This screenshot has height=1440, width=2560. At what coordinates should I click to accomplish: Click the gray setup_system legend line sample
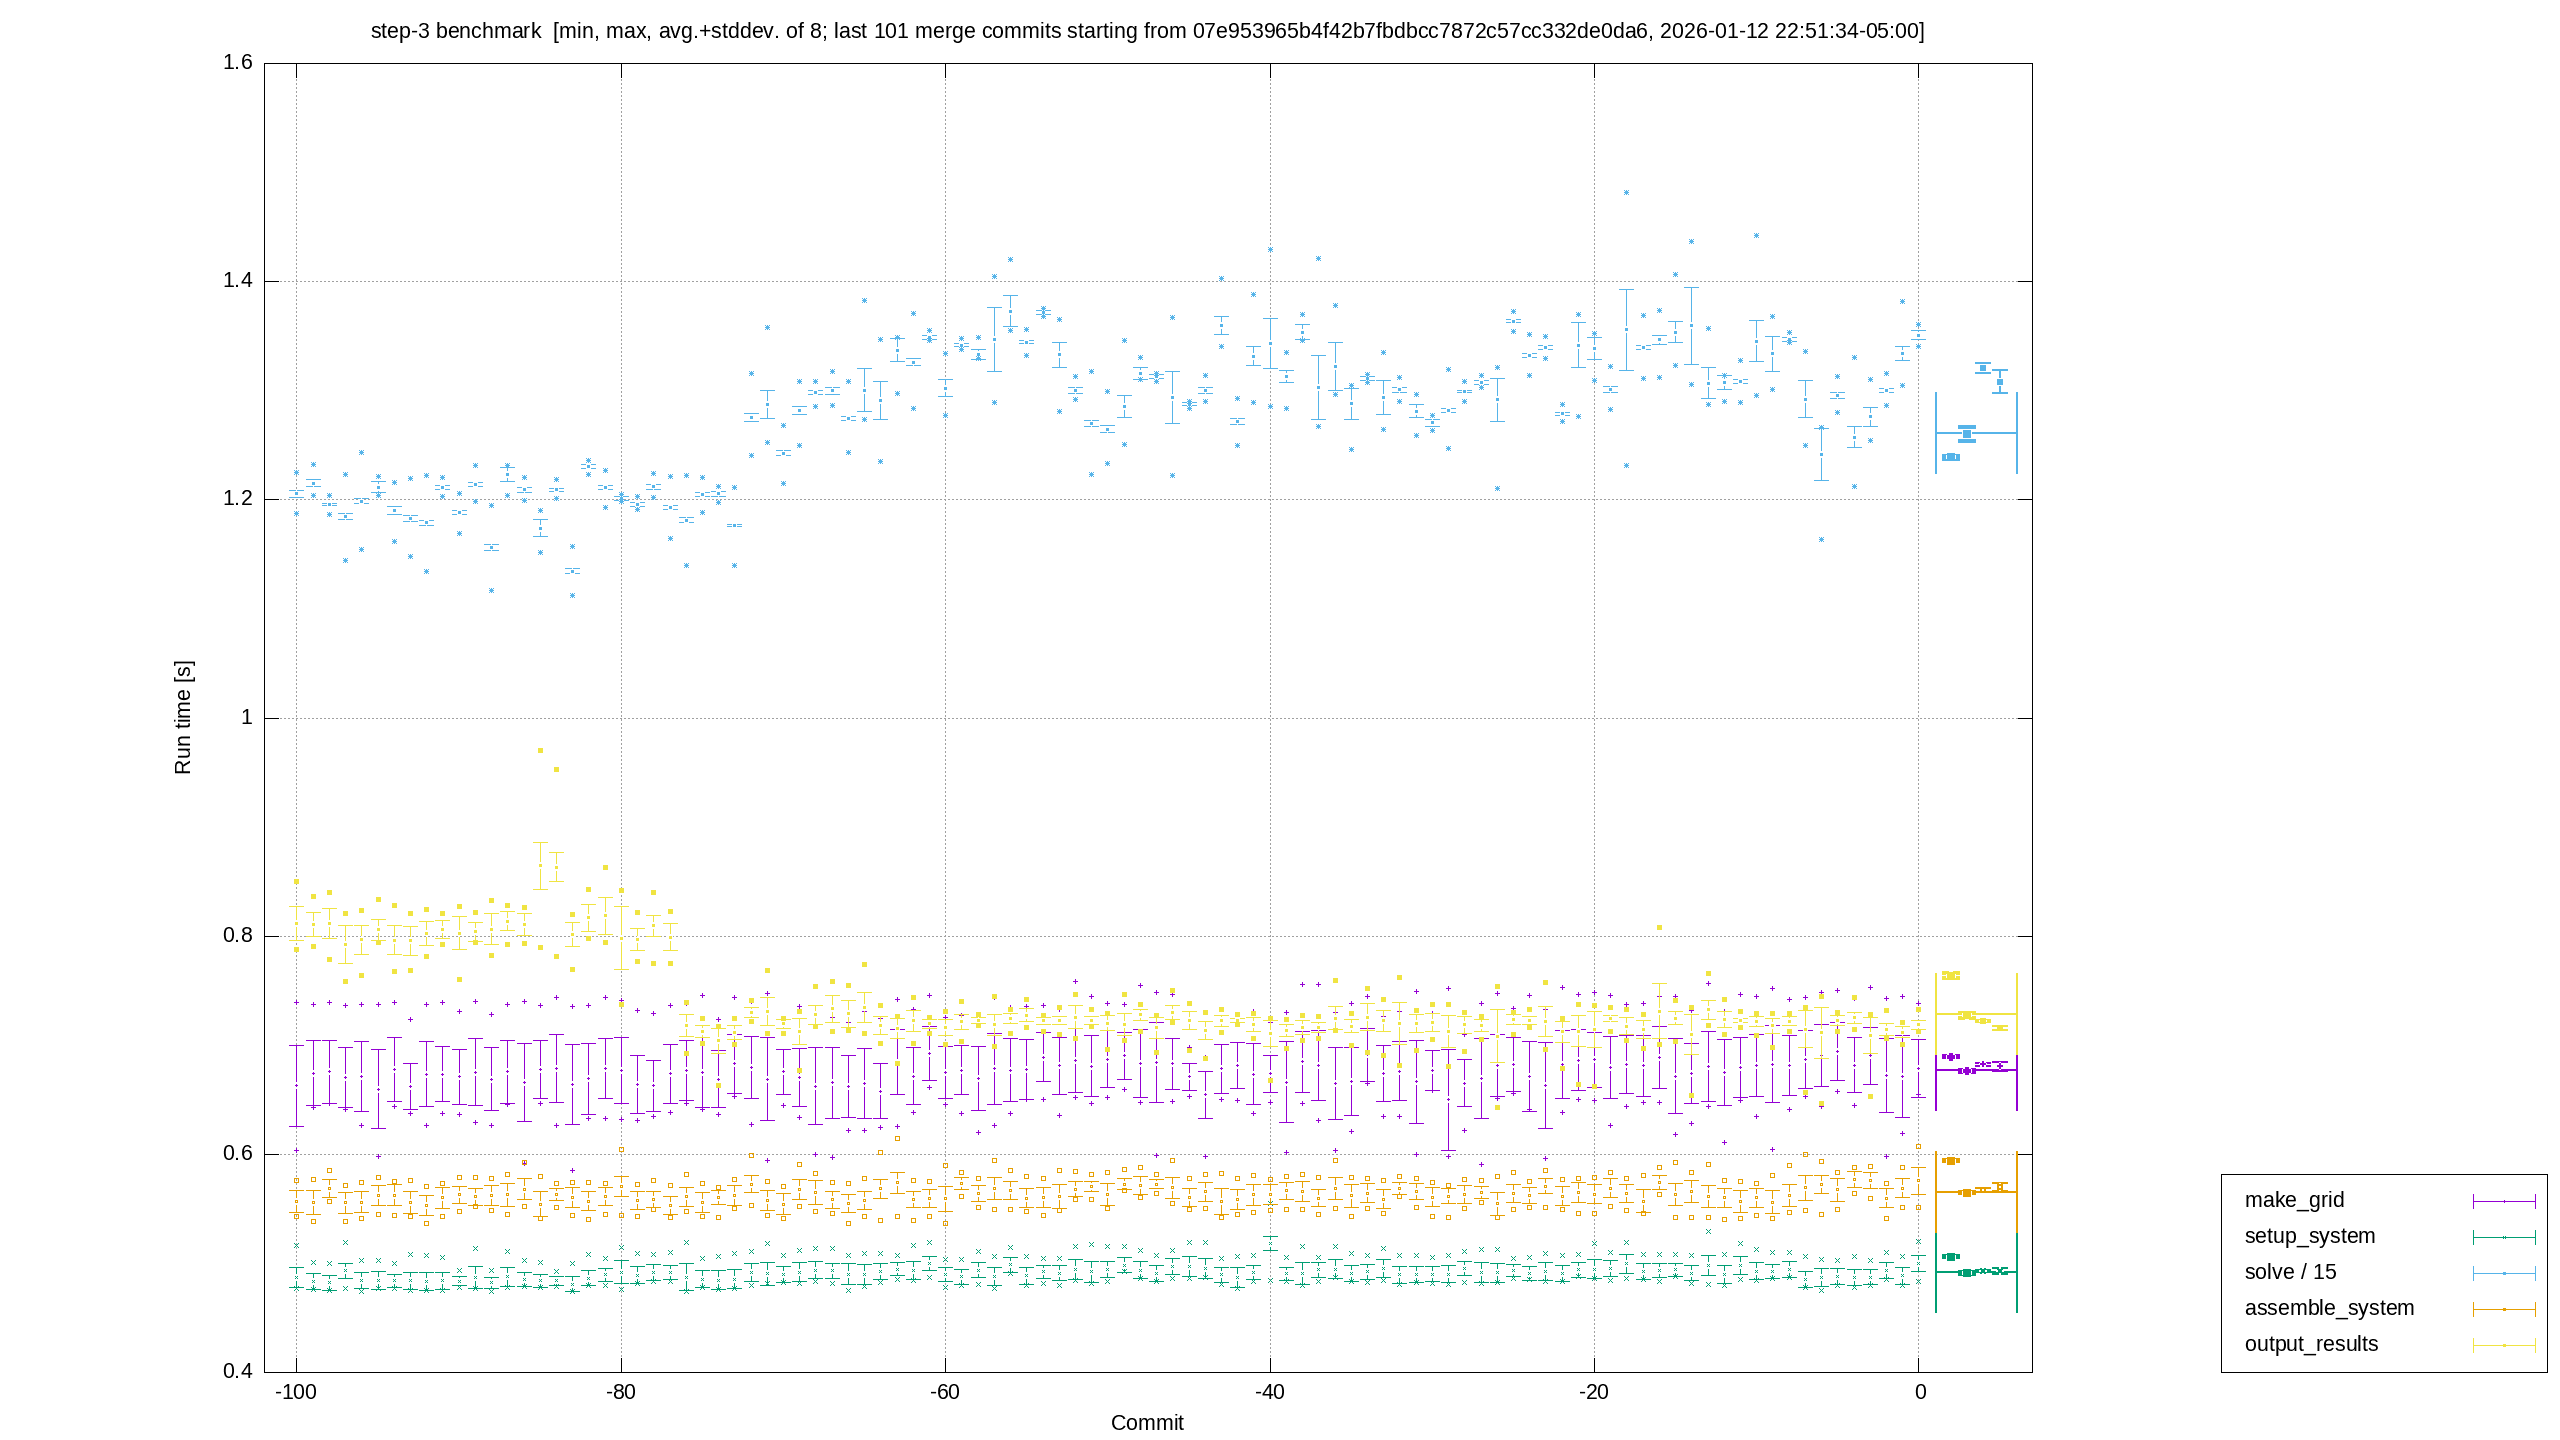coord(2504,1237)
